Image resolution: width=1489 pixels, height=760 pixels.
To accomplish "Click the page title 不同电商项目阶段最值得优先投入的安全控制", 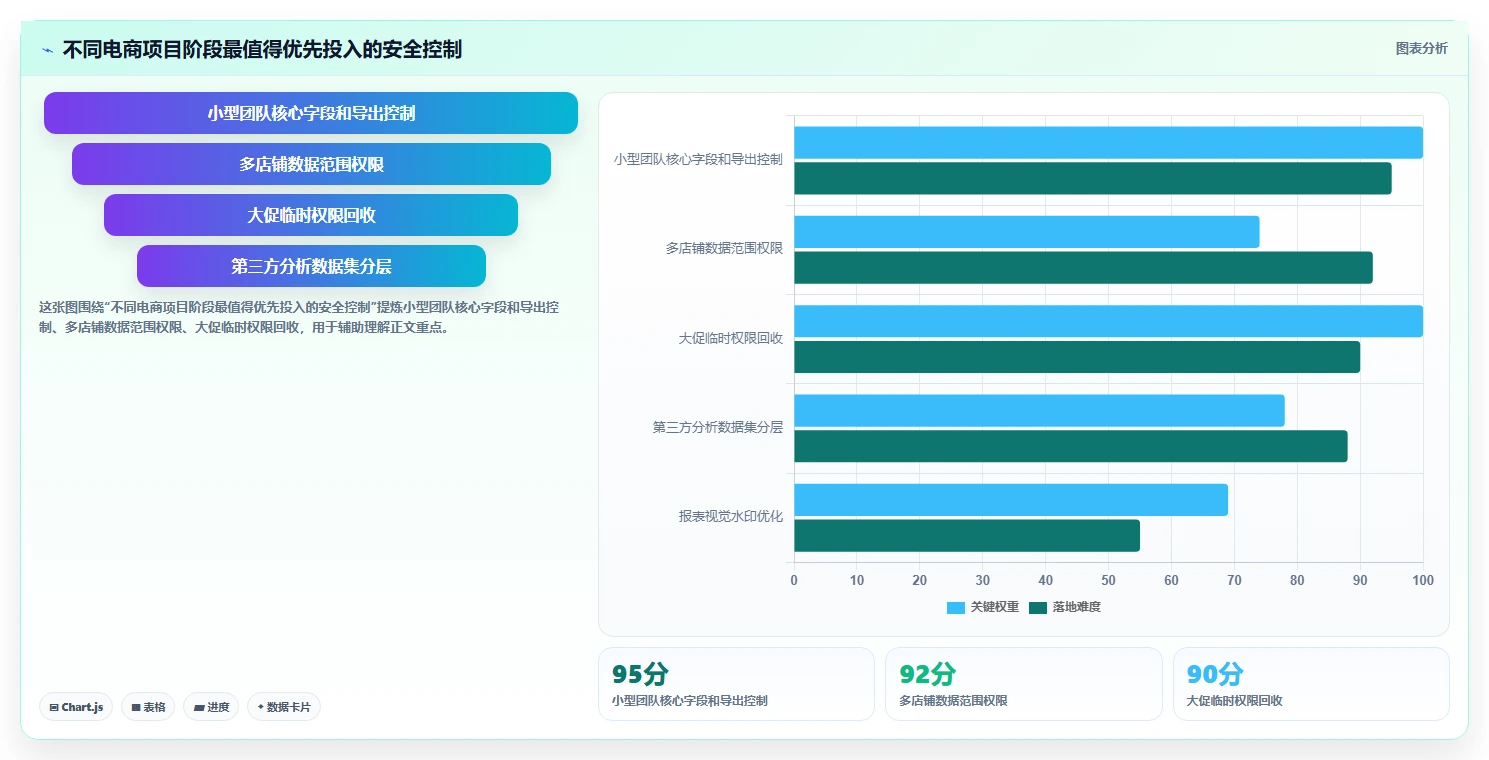I will tap(262, 50).
